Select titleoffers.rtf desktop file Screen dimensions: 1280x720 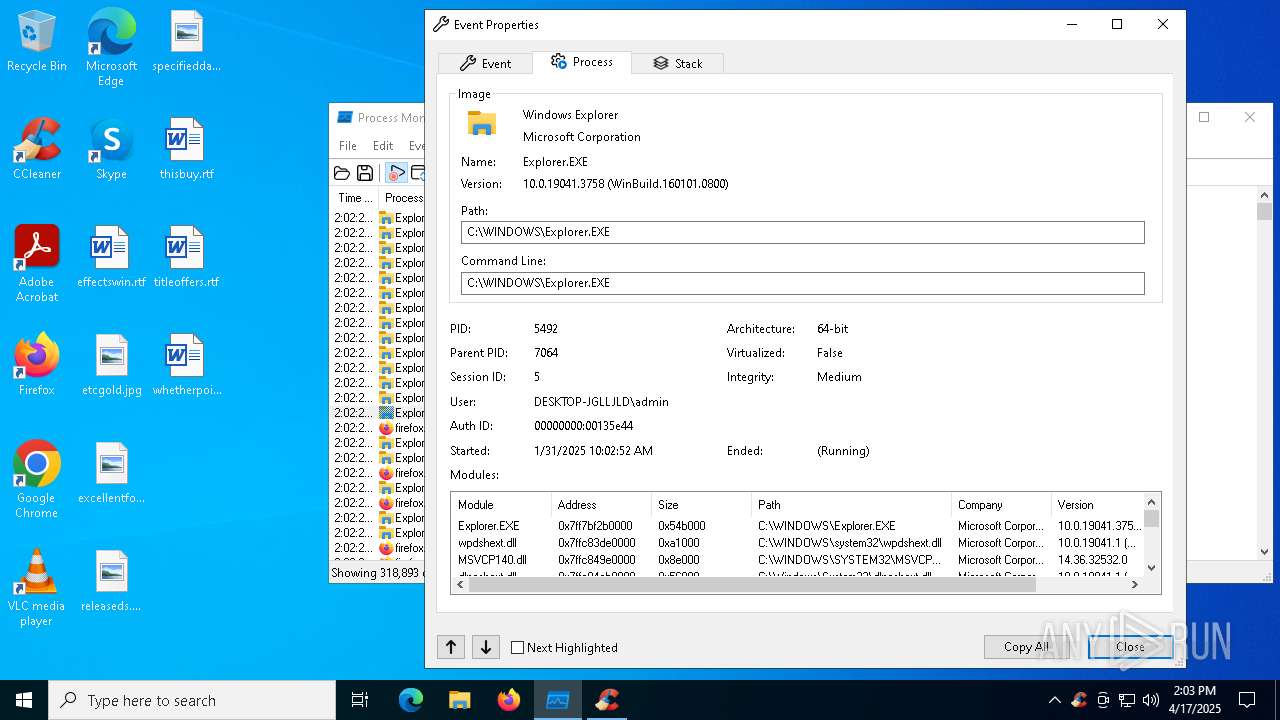186,258
